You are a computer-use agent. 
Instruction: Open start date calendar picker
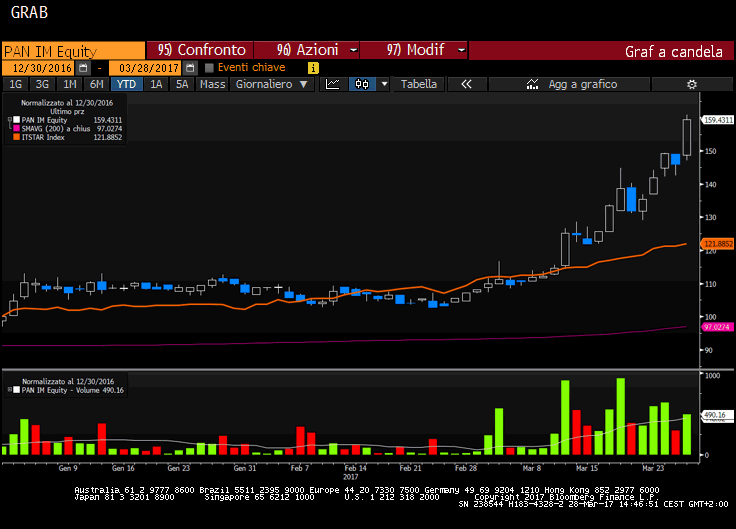click(x=83, y=68)
